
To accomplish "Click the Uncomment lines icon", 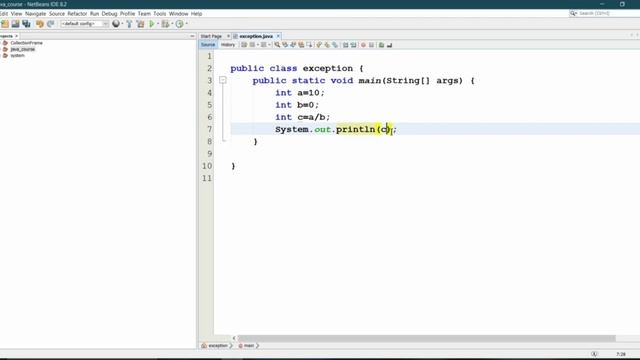I will 389,45.
